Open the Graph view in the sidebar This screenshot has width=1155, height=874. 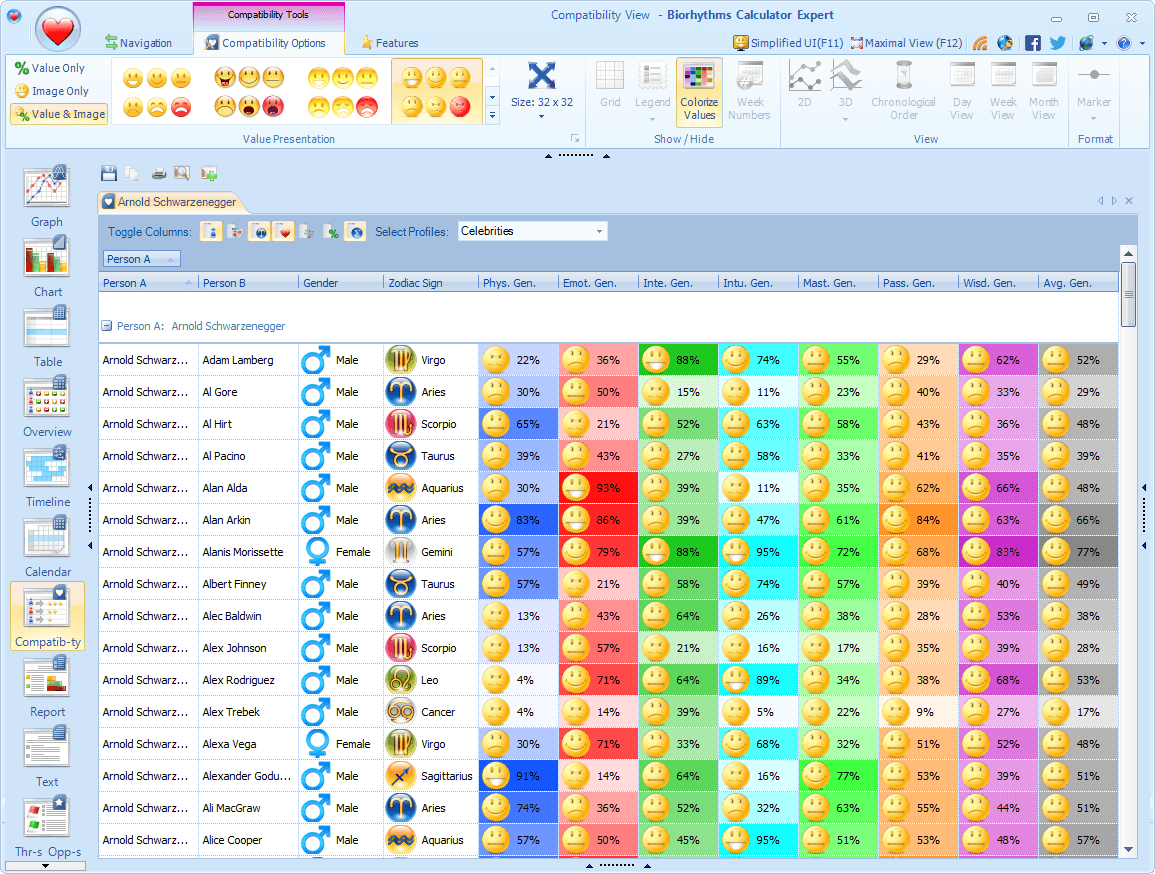click(47, 197)
